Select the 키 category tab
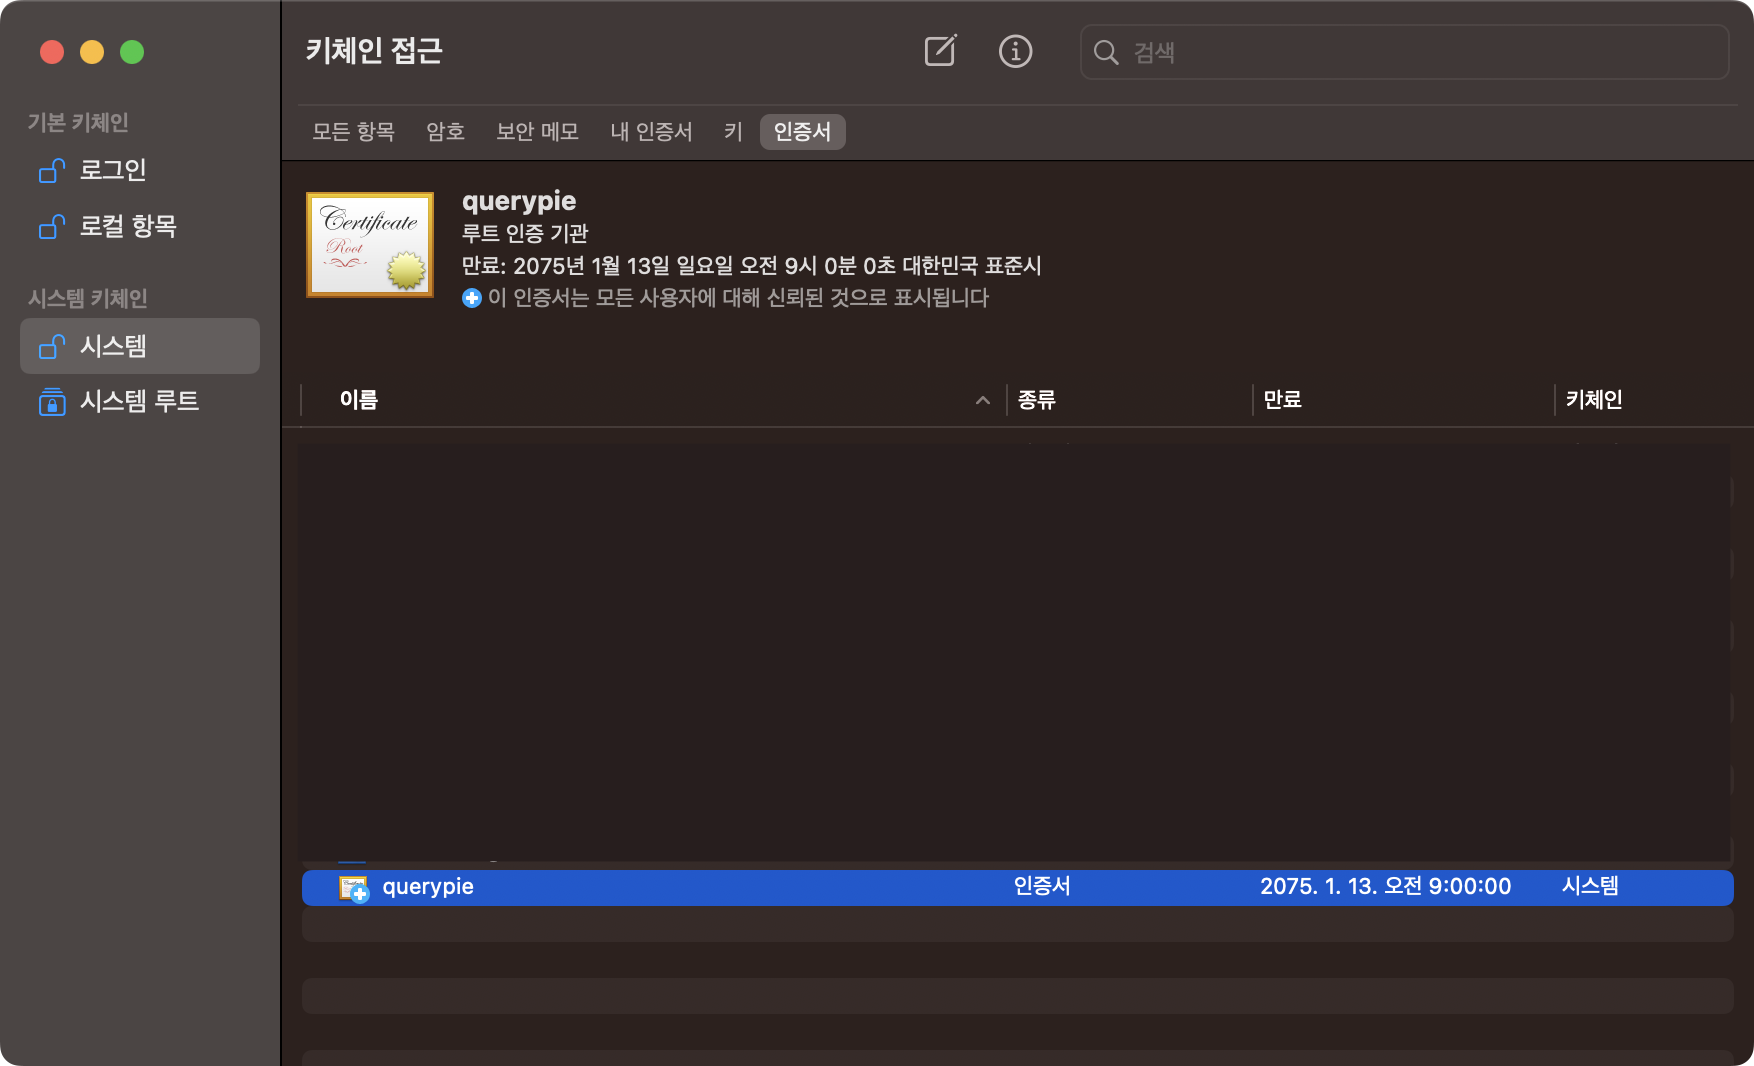 click(x=731, y=131)
